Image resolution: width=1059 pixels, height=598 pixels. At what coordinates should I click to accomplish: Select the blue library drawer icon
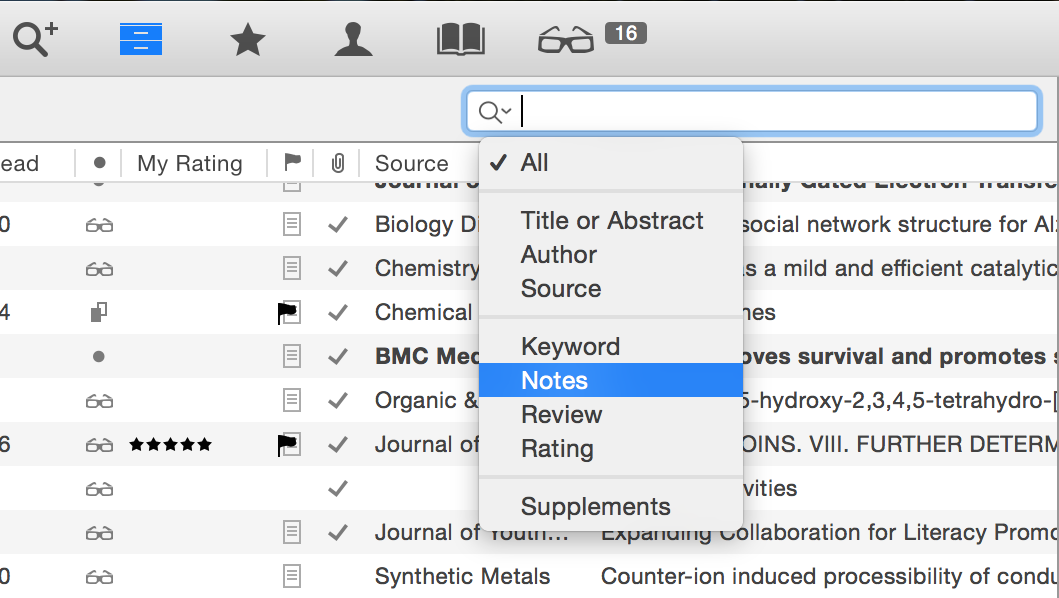(140, 39)
